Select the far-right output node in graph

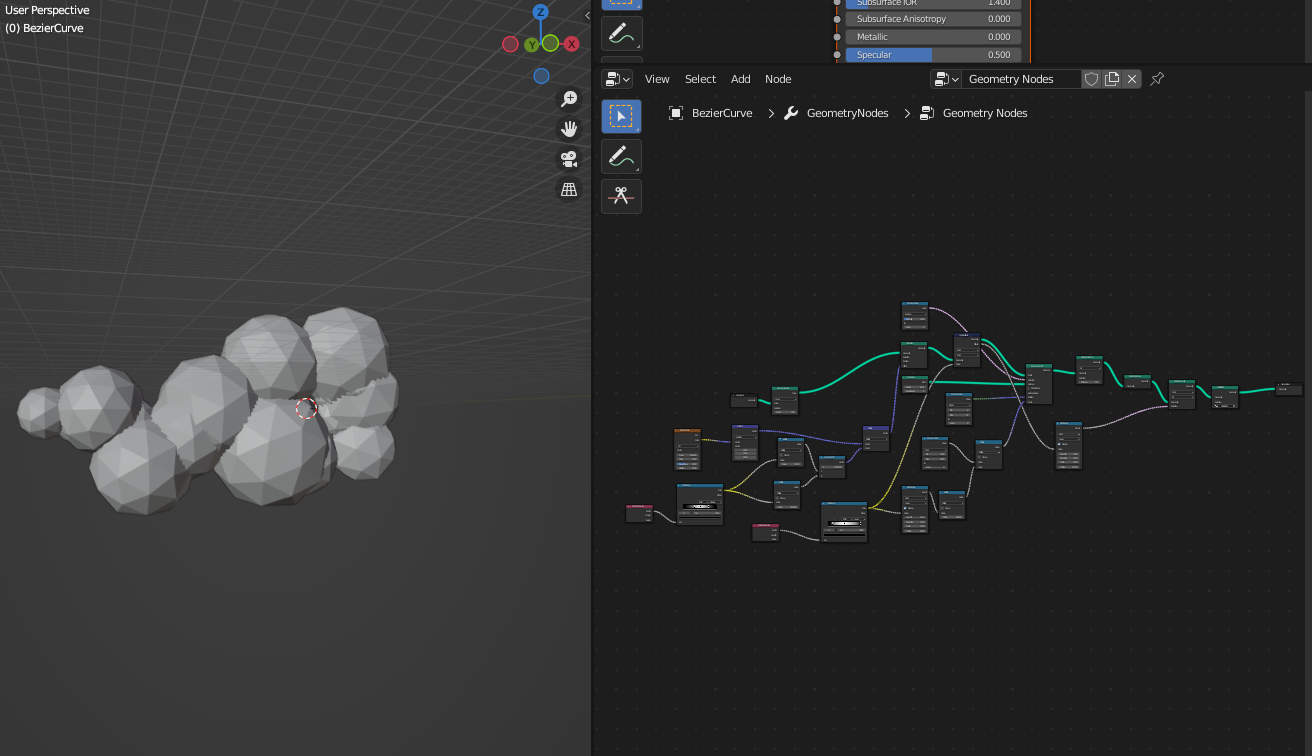point(1289,388)
